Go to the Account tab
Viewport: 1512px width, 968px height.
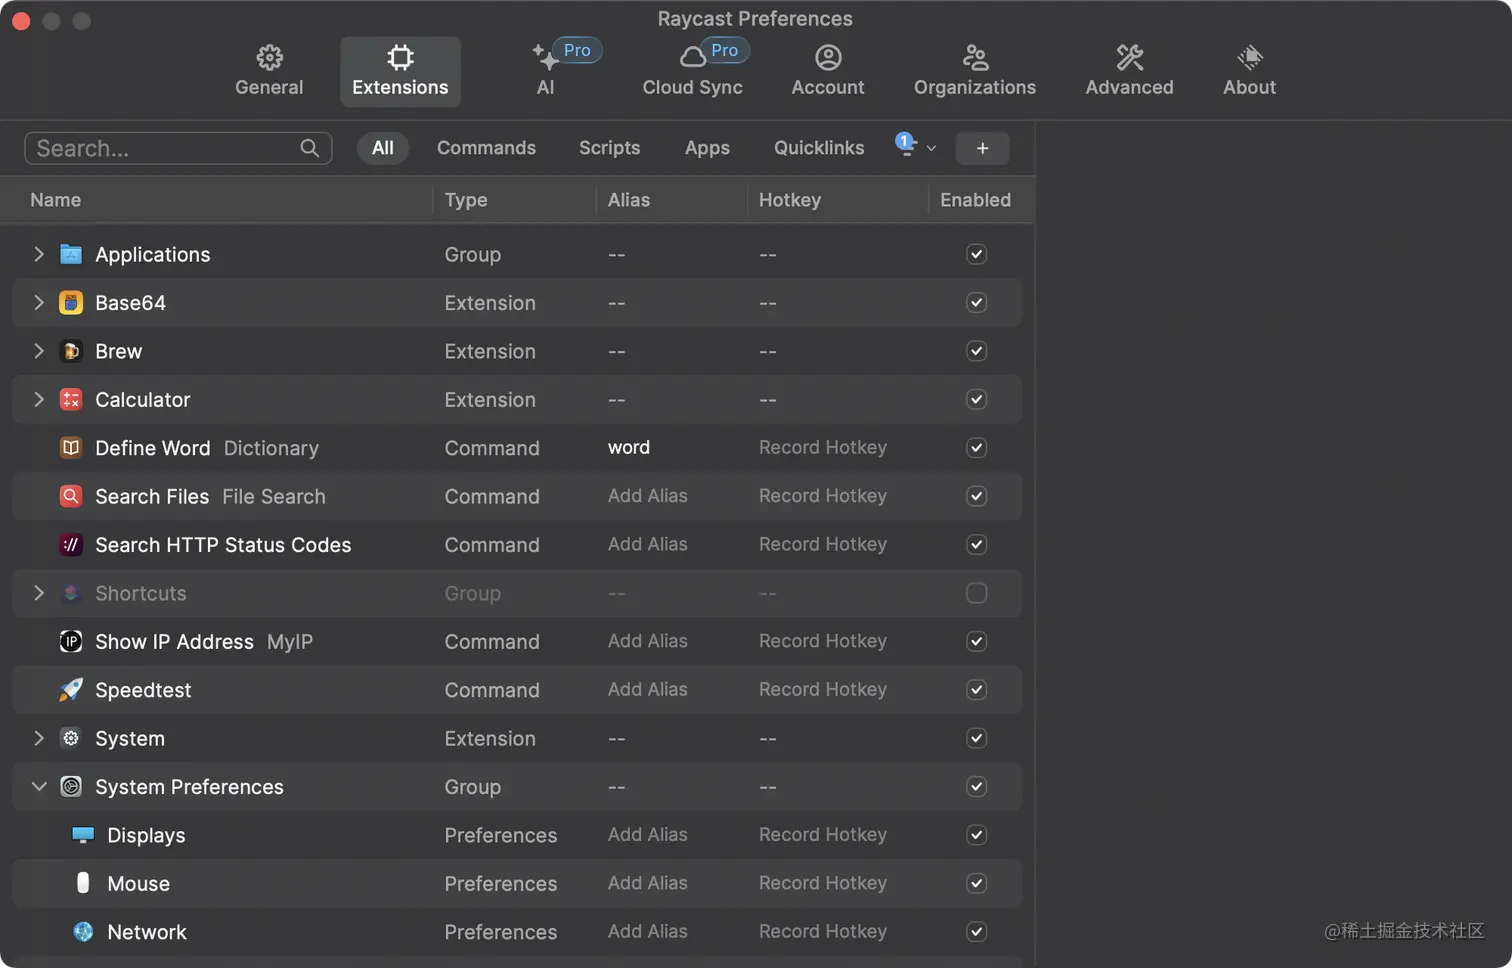coord(827,71)
